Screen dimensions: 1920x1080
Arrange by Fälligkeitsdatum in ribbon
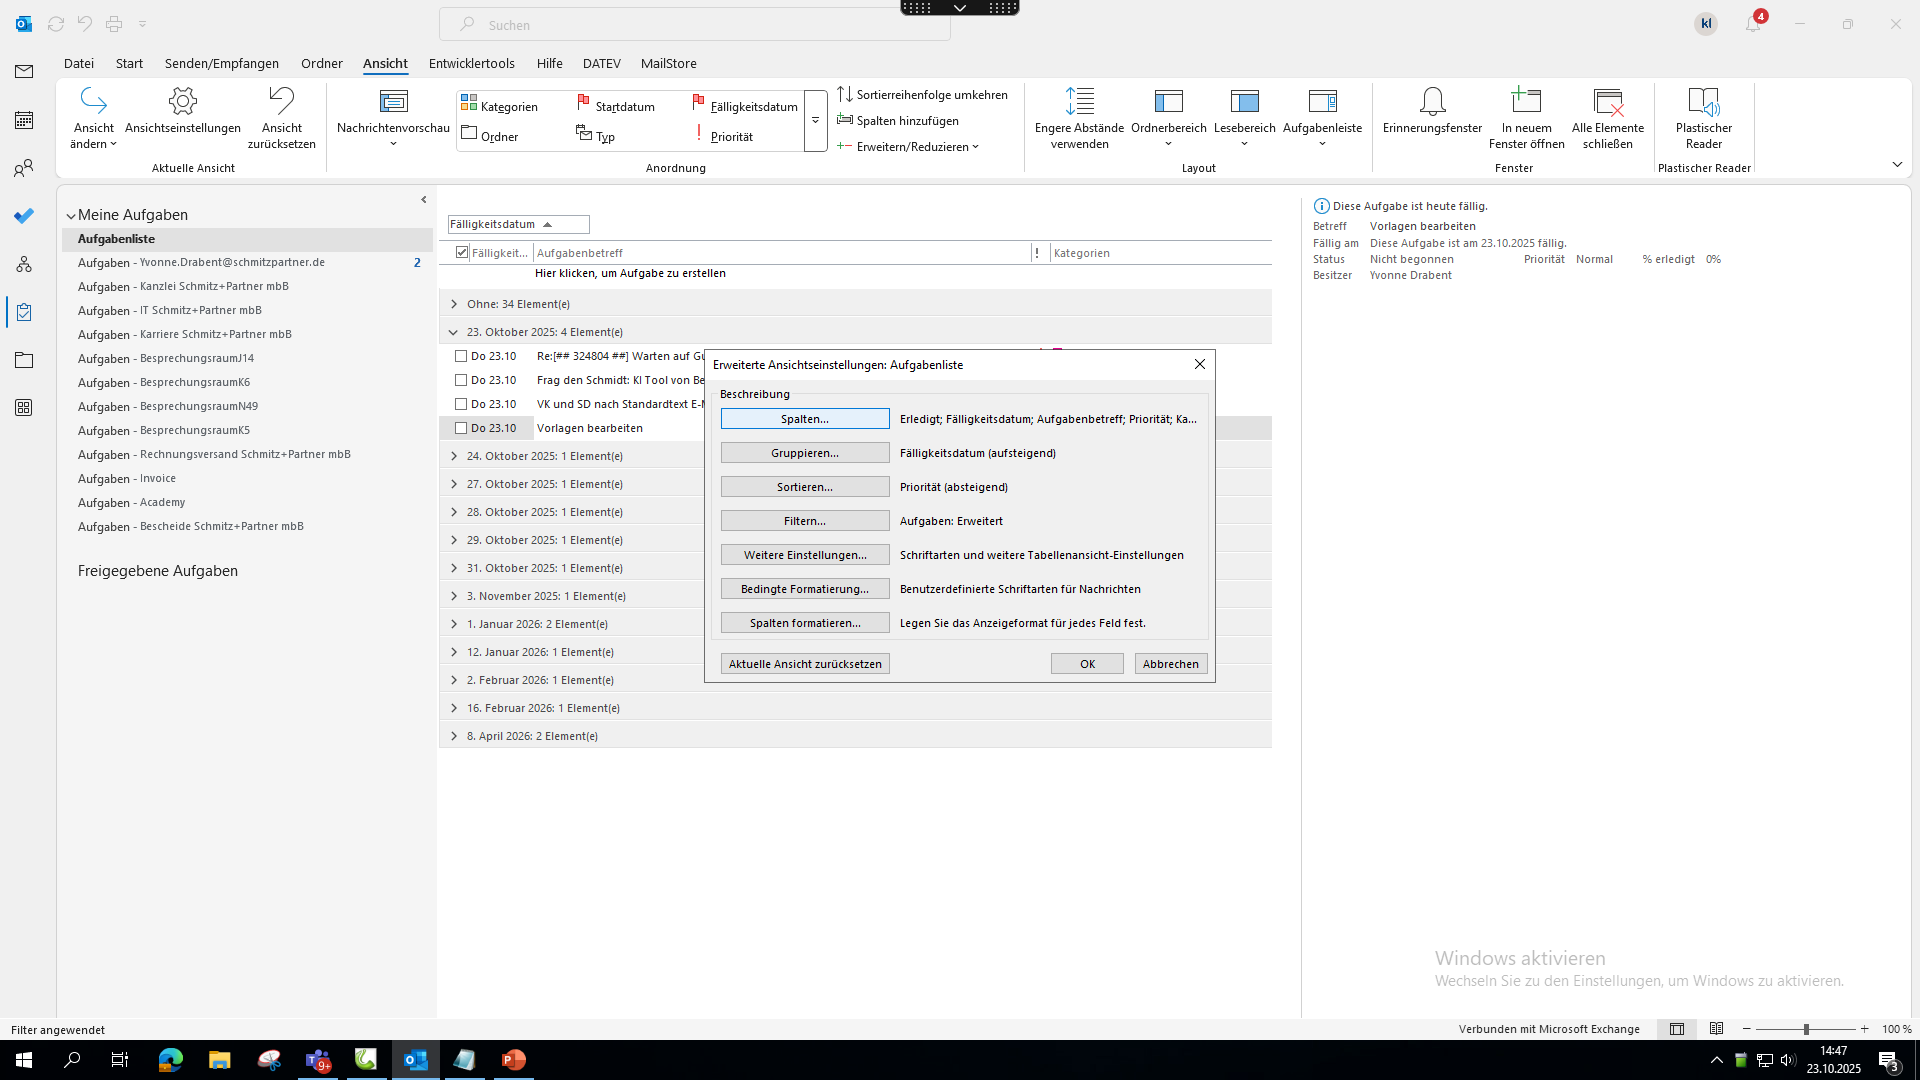coord(745,106)
